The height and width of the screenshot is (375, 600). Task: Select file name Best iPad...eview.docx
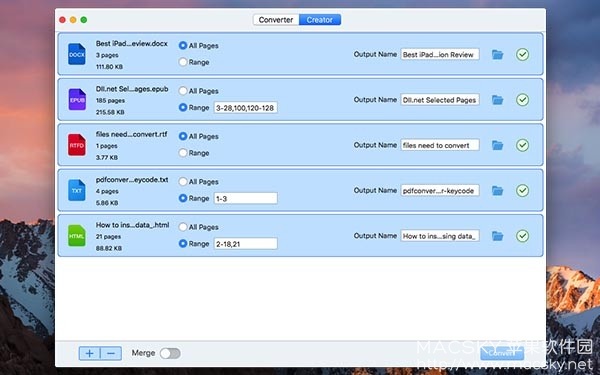click(132, 44)
